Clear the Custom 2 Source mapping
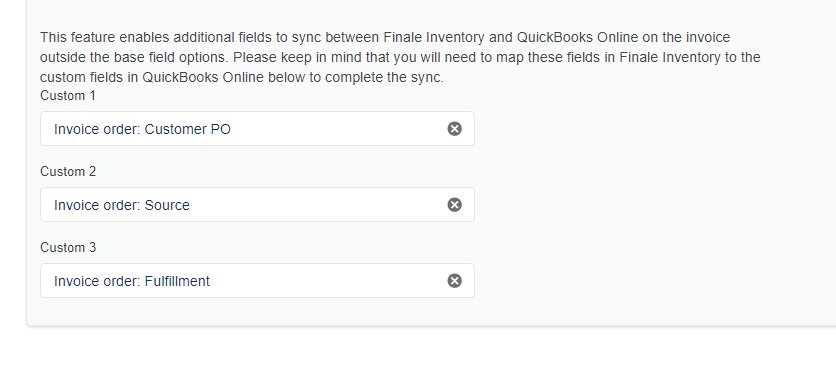The height and width of the screenshot is (383, 836). (x=454, y=205)
